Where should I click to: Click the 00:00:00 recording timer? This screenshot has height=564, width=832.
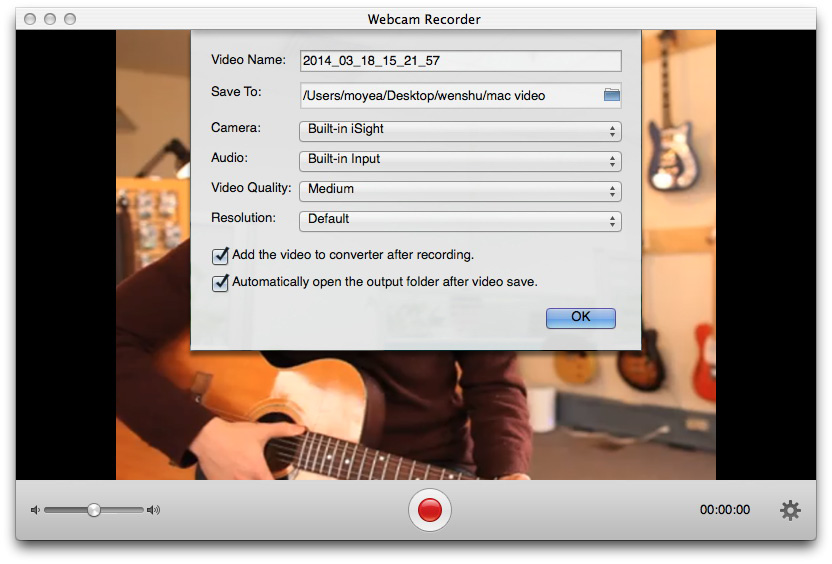[x=724, y=510]
